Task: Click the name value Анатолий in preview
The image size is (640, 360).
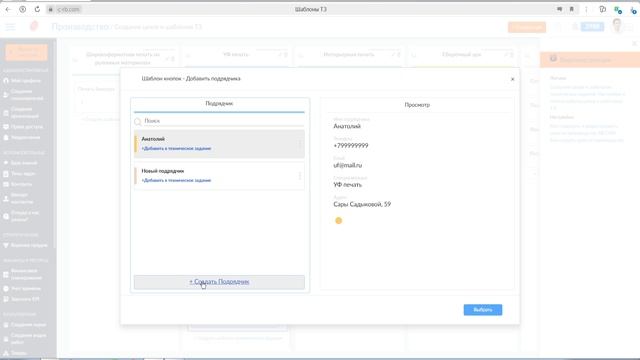Action: [347, 126]
